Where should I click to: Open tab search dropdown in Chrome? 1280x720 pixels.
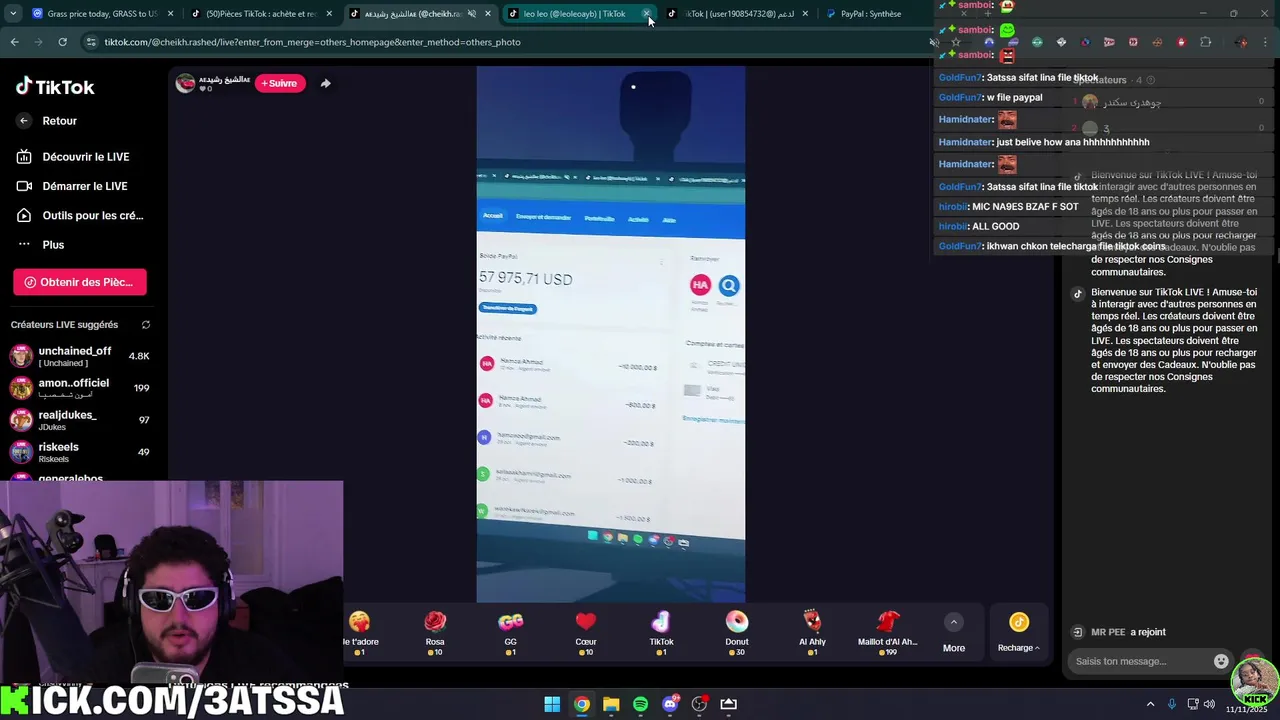12,14
